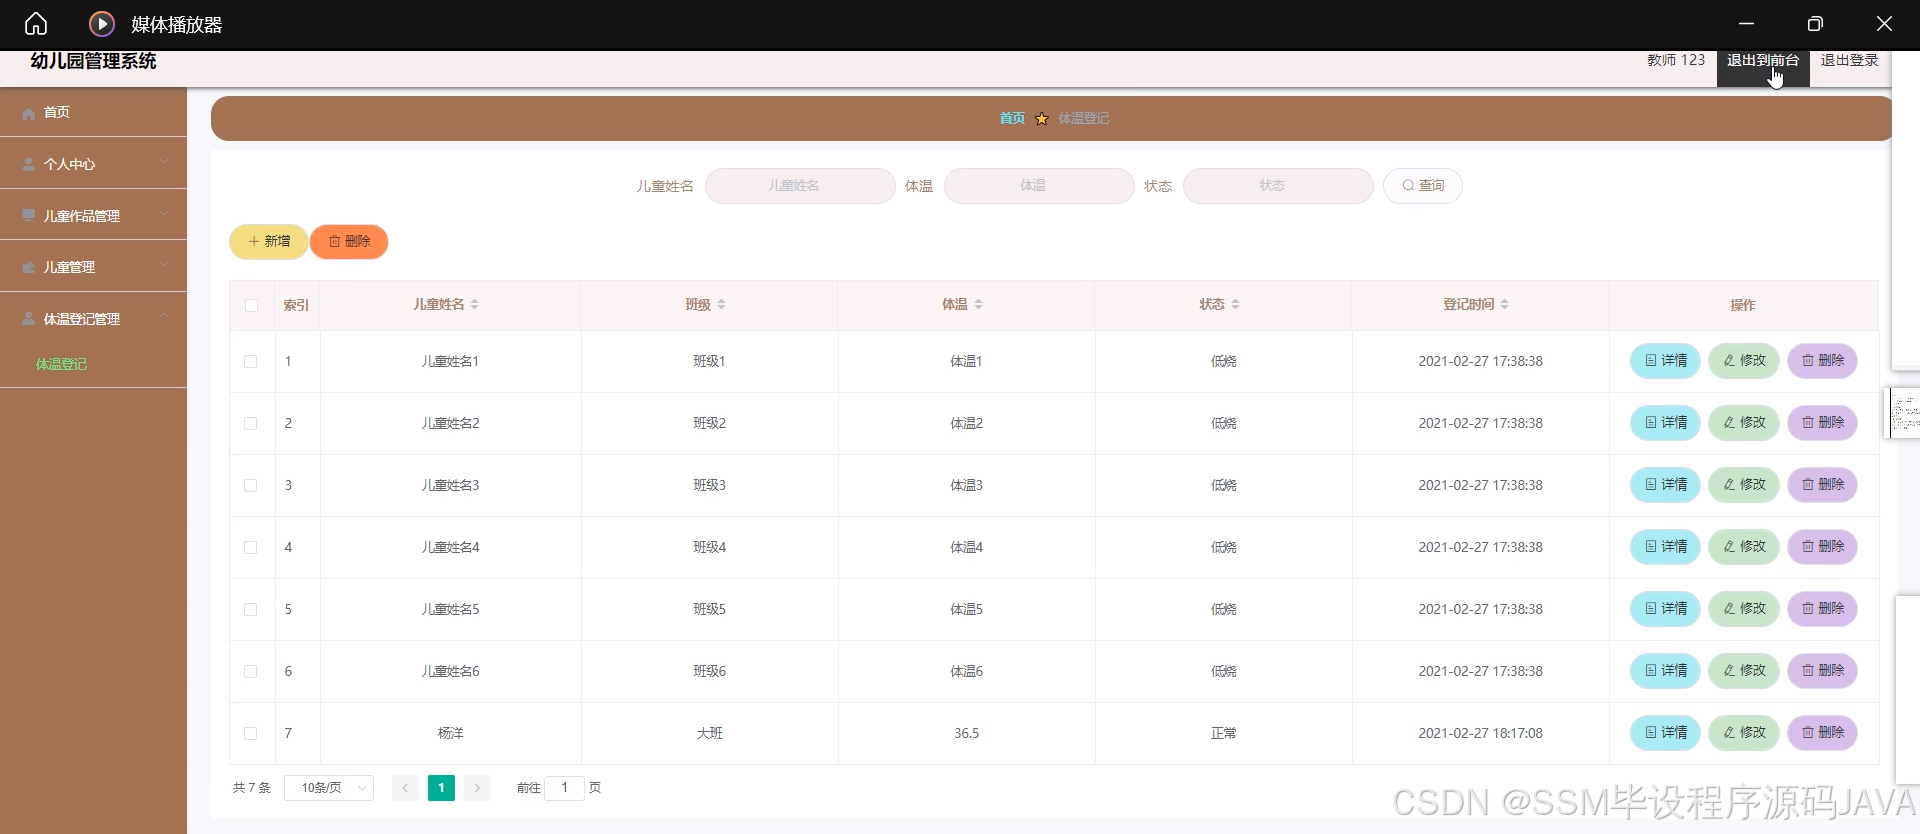The image size is (1920, 834).
Task: Check the checkbox for row 2
Action: (251, 423)
